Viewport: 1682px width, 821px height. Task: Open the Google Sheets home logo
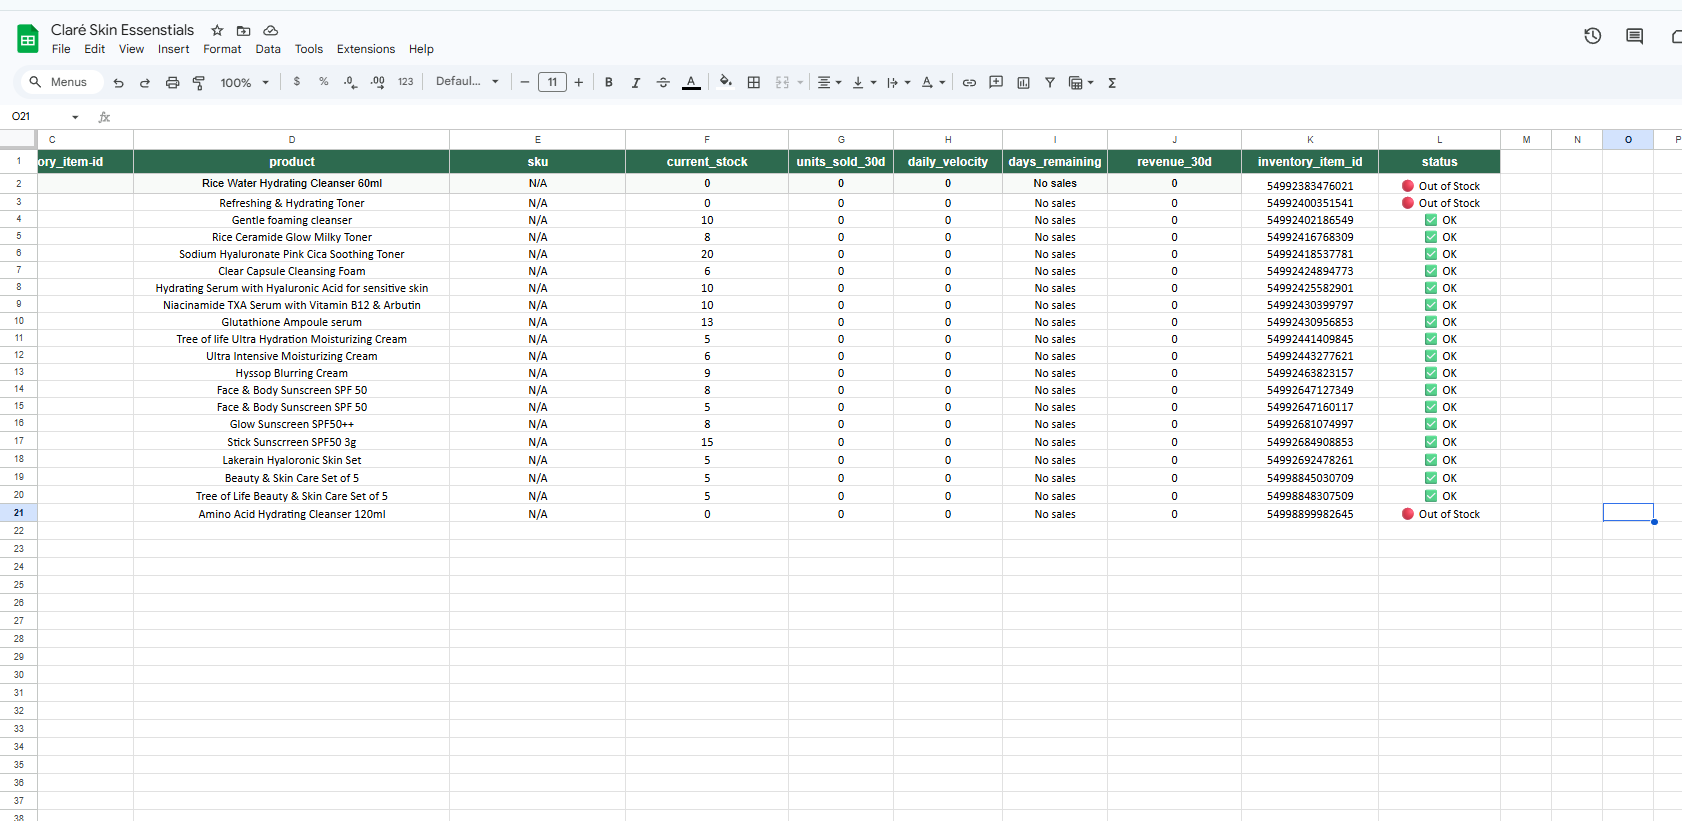[27, 39]
